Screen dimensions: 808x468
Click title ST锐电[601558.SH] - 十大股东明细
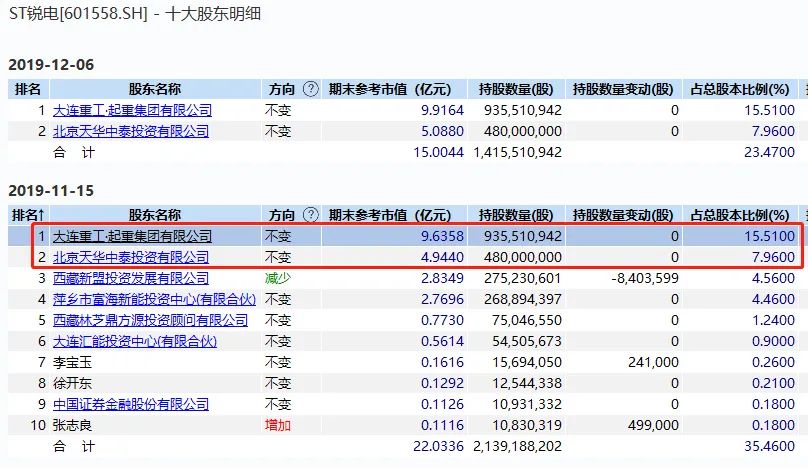point(135,13)
